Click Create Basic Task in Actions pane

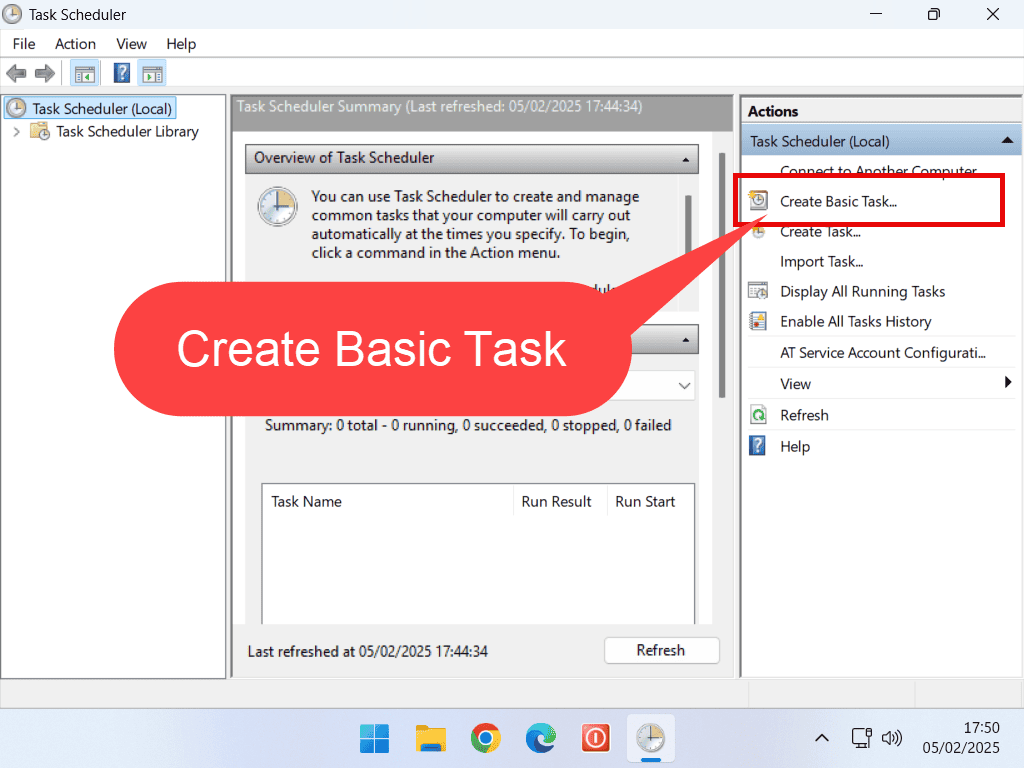tap(838, 201)
